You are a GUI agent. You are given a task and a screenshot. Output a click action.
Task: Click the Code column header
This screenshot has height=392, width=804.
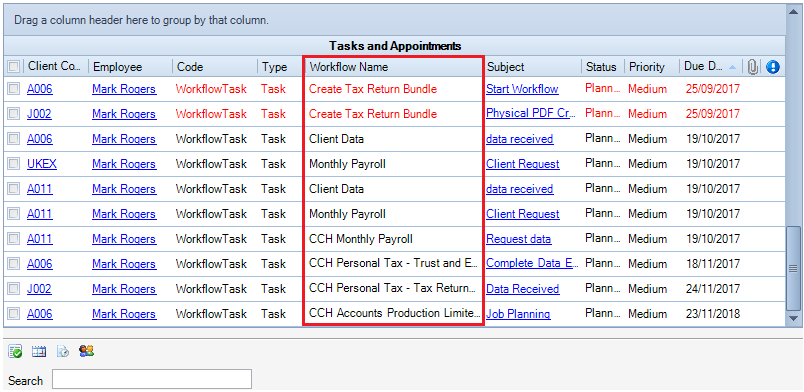215,67
